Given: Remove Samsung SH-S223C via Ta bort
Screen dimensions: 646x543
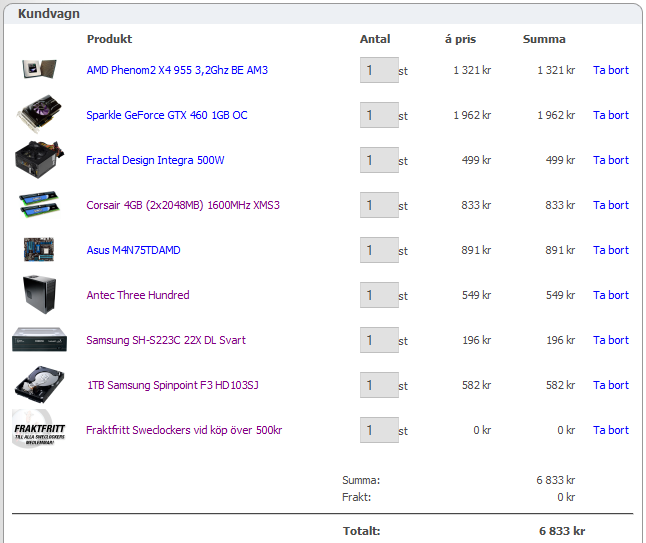Looking at the screenshot, I should click(611, 340).
